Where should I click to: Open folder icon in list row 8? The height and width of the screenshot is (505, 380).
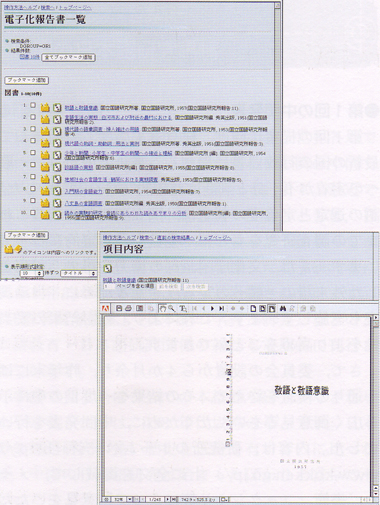coord(45,191)
